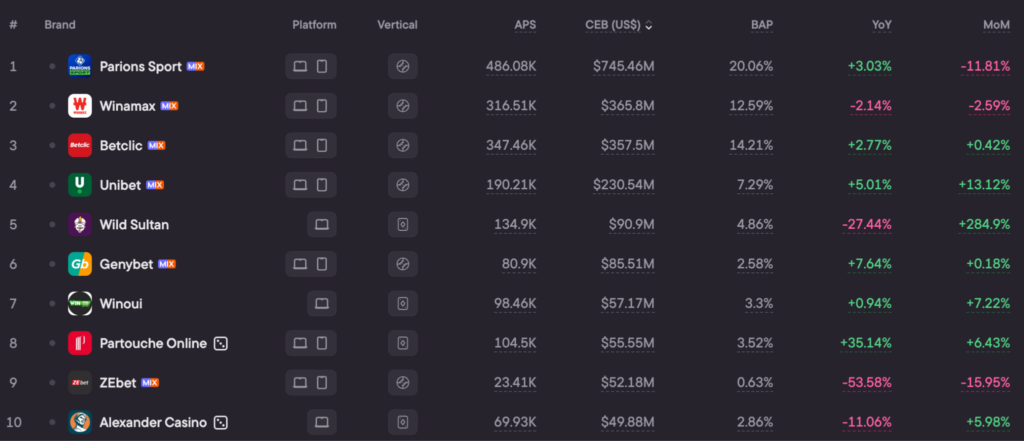Image resolution: width=1024 pixels, height=441 pixels.
Task: Click the MIX badge next to Unibet
Action: 155,185
